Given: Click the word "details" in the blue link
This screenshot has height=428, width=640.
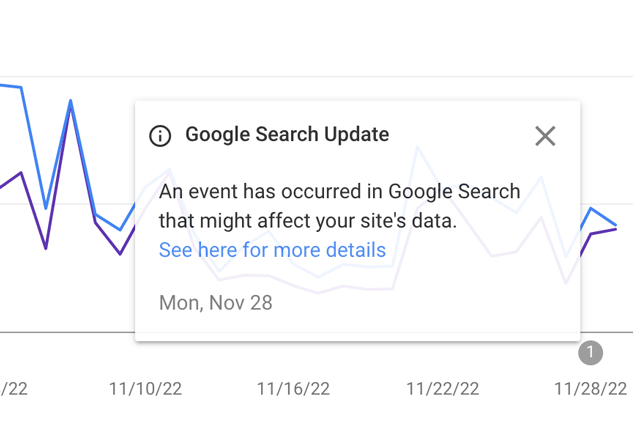Looking at the screenshot, I should coord(352,250).
